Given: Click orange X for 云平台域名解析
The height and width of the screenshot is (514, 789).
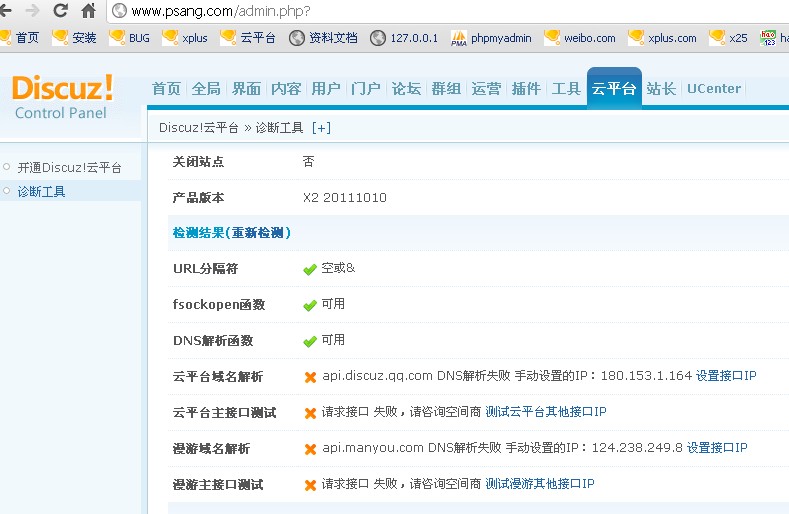Looking at the screenshot, I should (310, 377).
